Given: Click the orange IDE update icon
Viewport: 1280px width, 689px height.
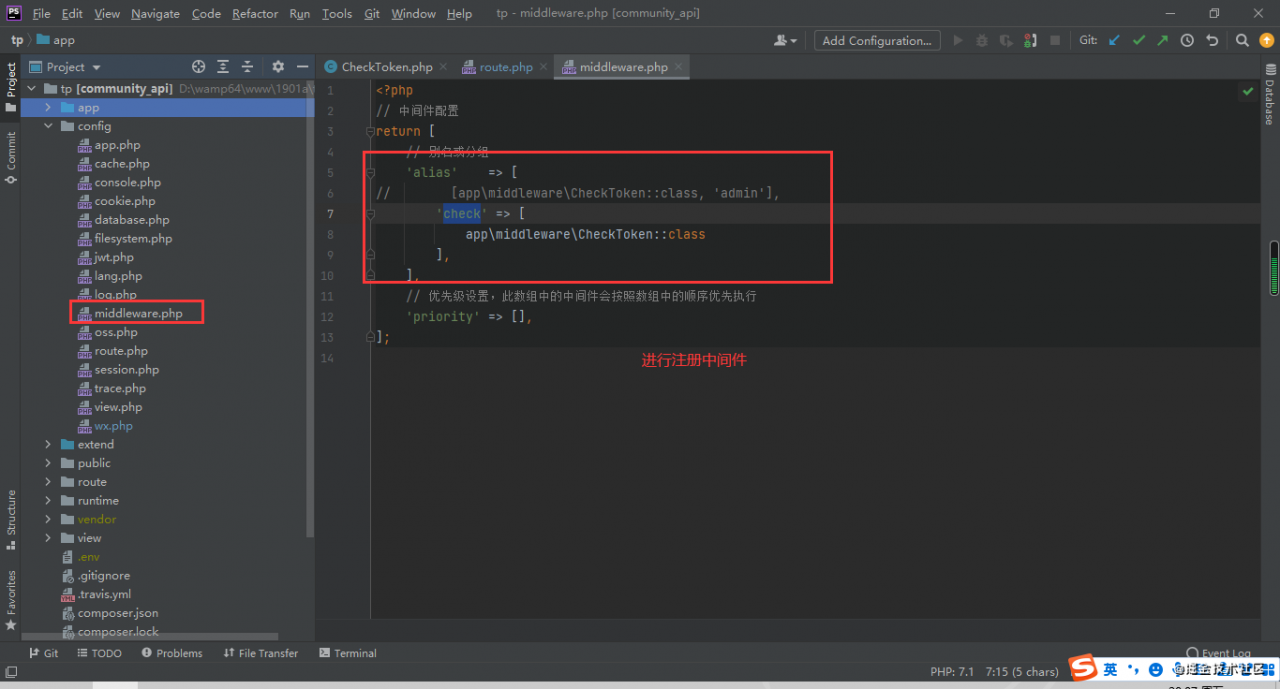Looking at the screenshot, I should click(1266, 40).
